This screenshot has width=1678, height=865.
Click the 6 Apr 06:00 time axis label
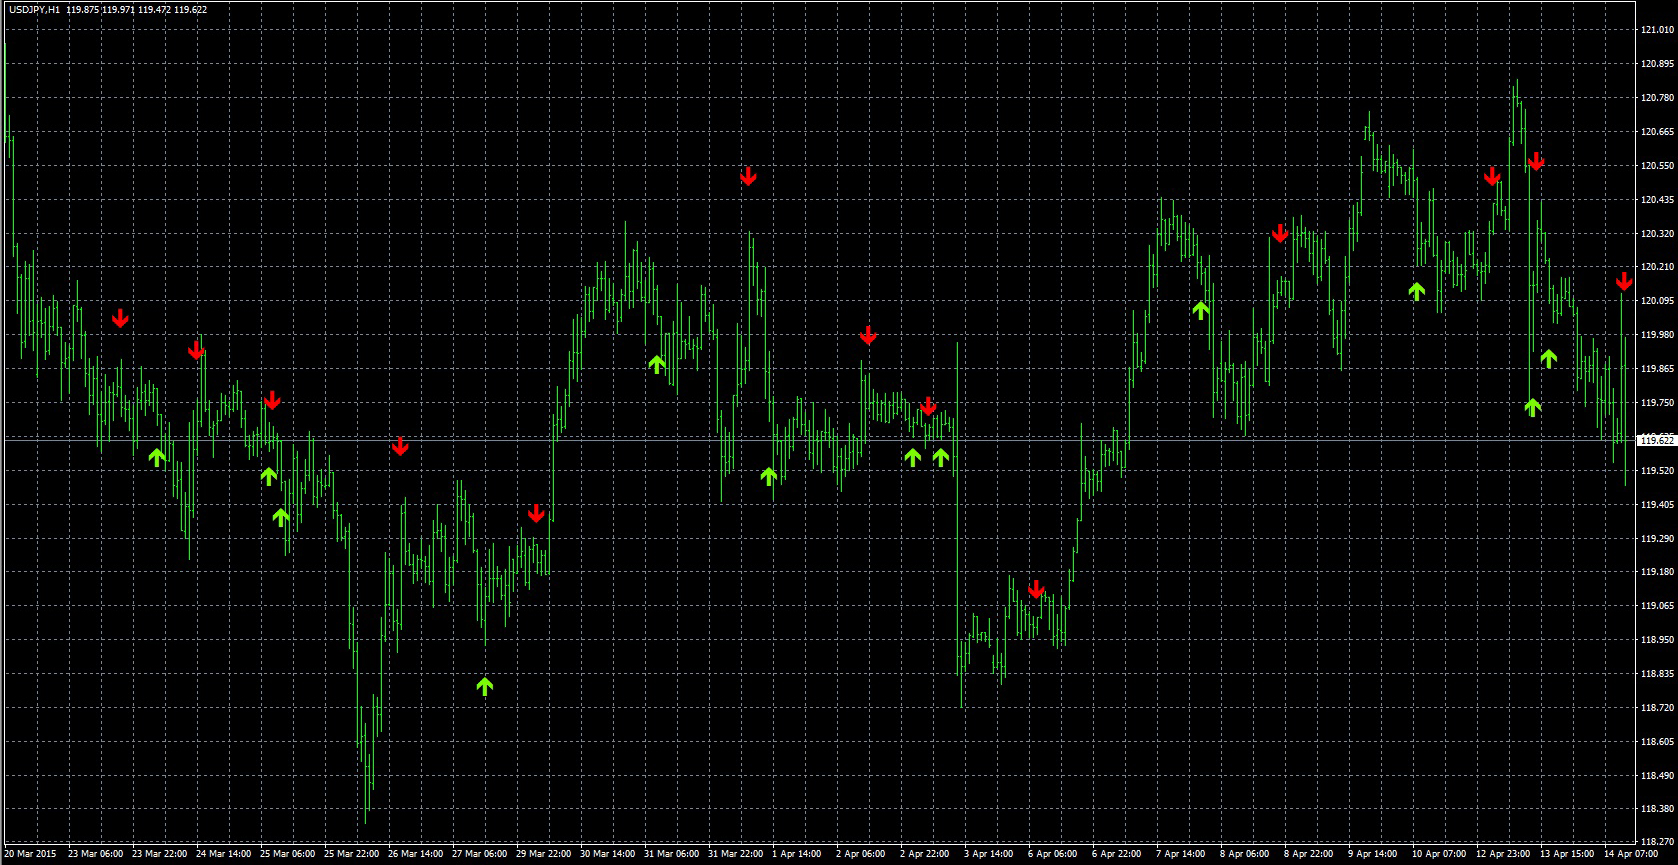pyautogui.click(x=1053, y=854)
